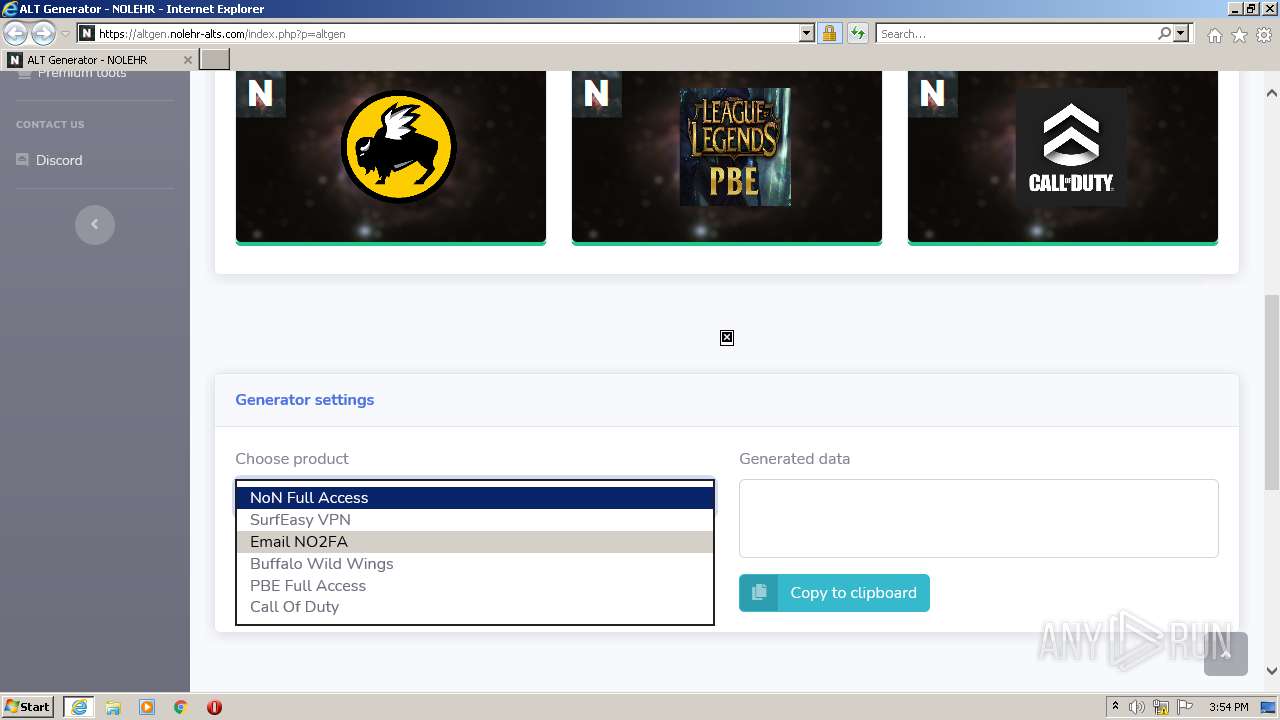Click the Generator settings heading
Screen dimensions: 1280x720
coord(305,400)
